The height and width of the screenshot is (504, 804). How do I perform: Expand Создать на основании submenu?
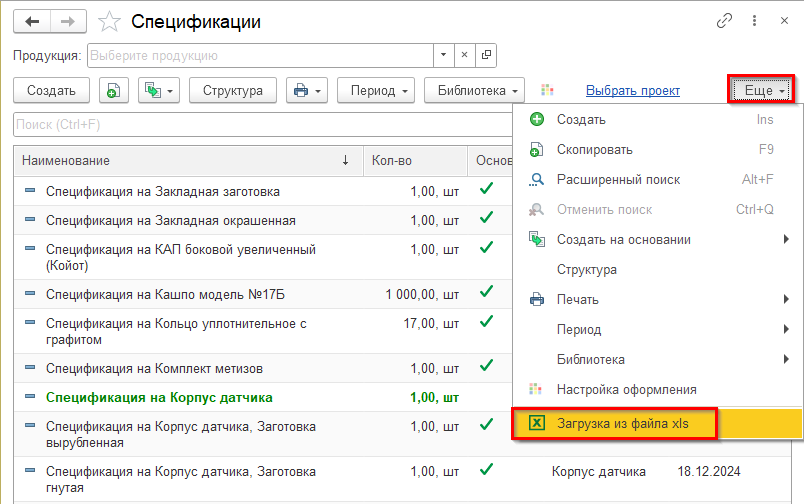click(623, 240)
